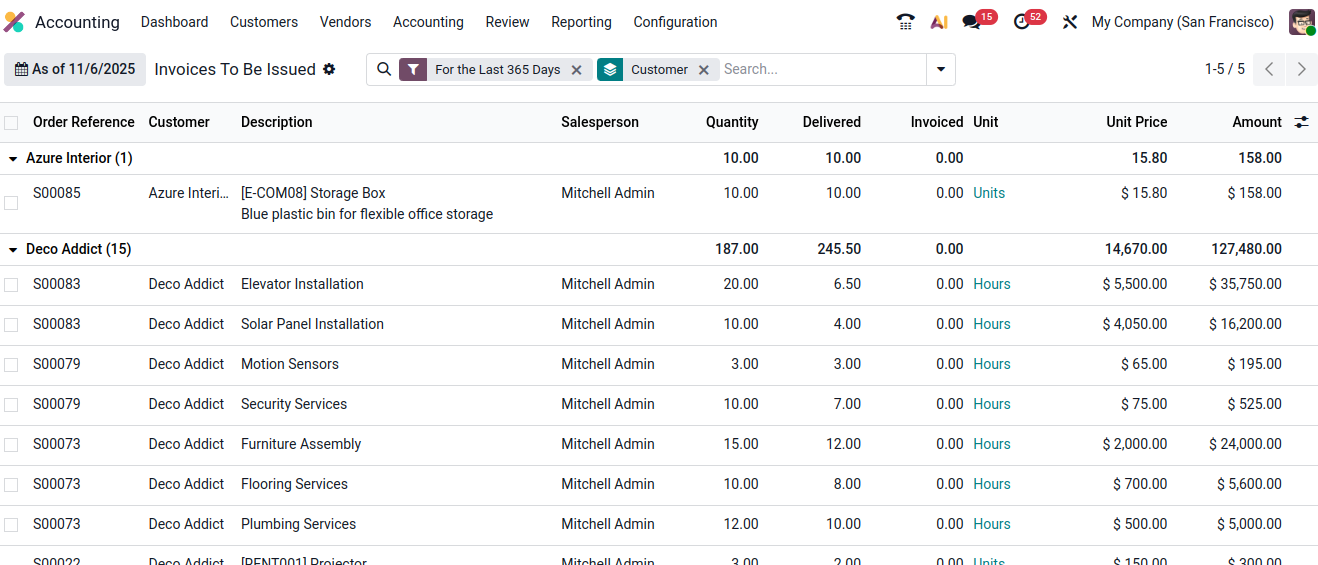Open the column settings adjust icon
This screenshot has height=565, width=1318.
pyautogui.click(x=1301, y=122)
